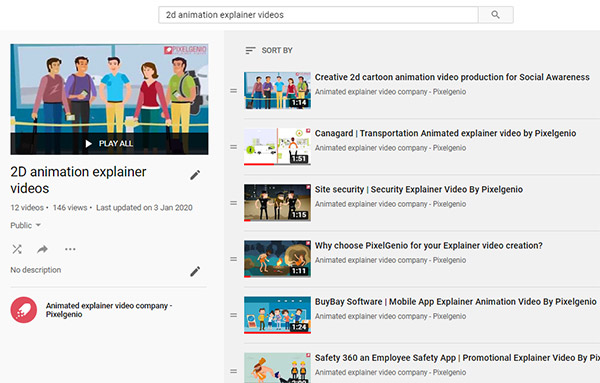
Task: Click the '12 videos' count text
Action: 27,208
